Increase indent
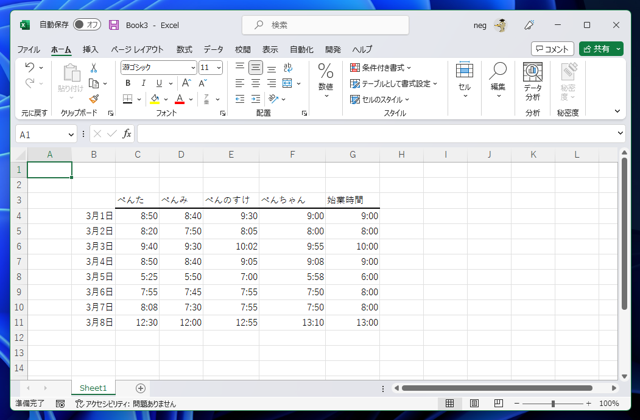Screen dimensions: 640x420 (256, 99)
